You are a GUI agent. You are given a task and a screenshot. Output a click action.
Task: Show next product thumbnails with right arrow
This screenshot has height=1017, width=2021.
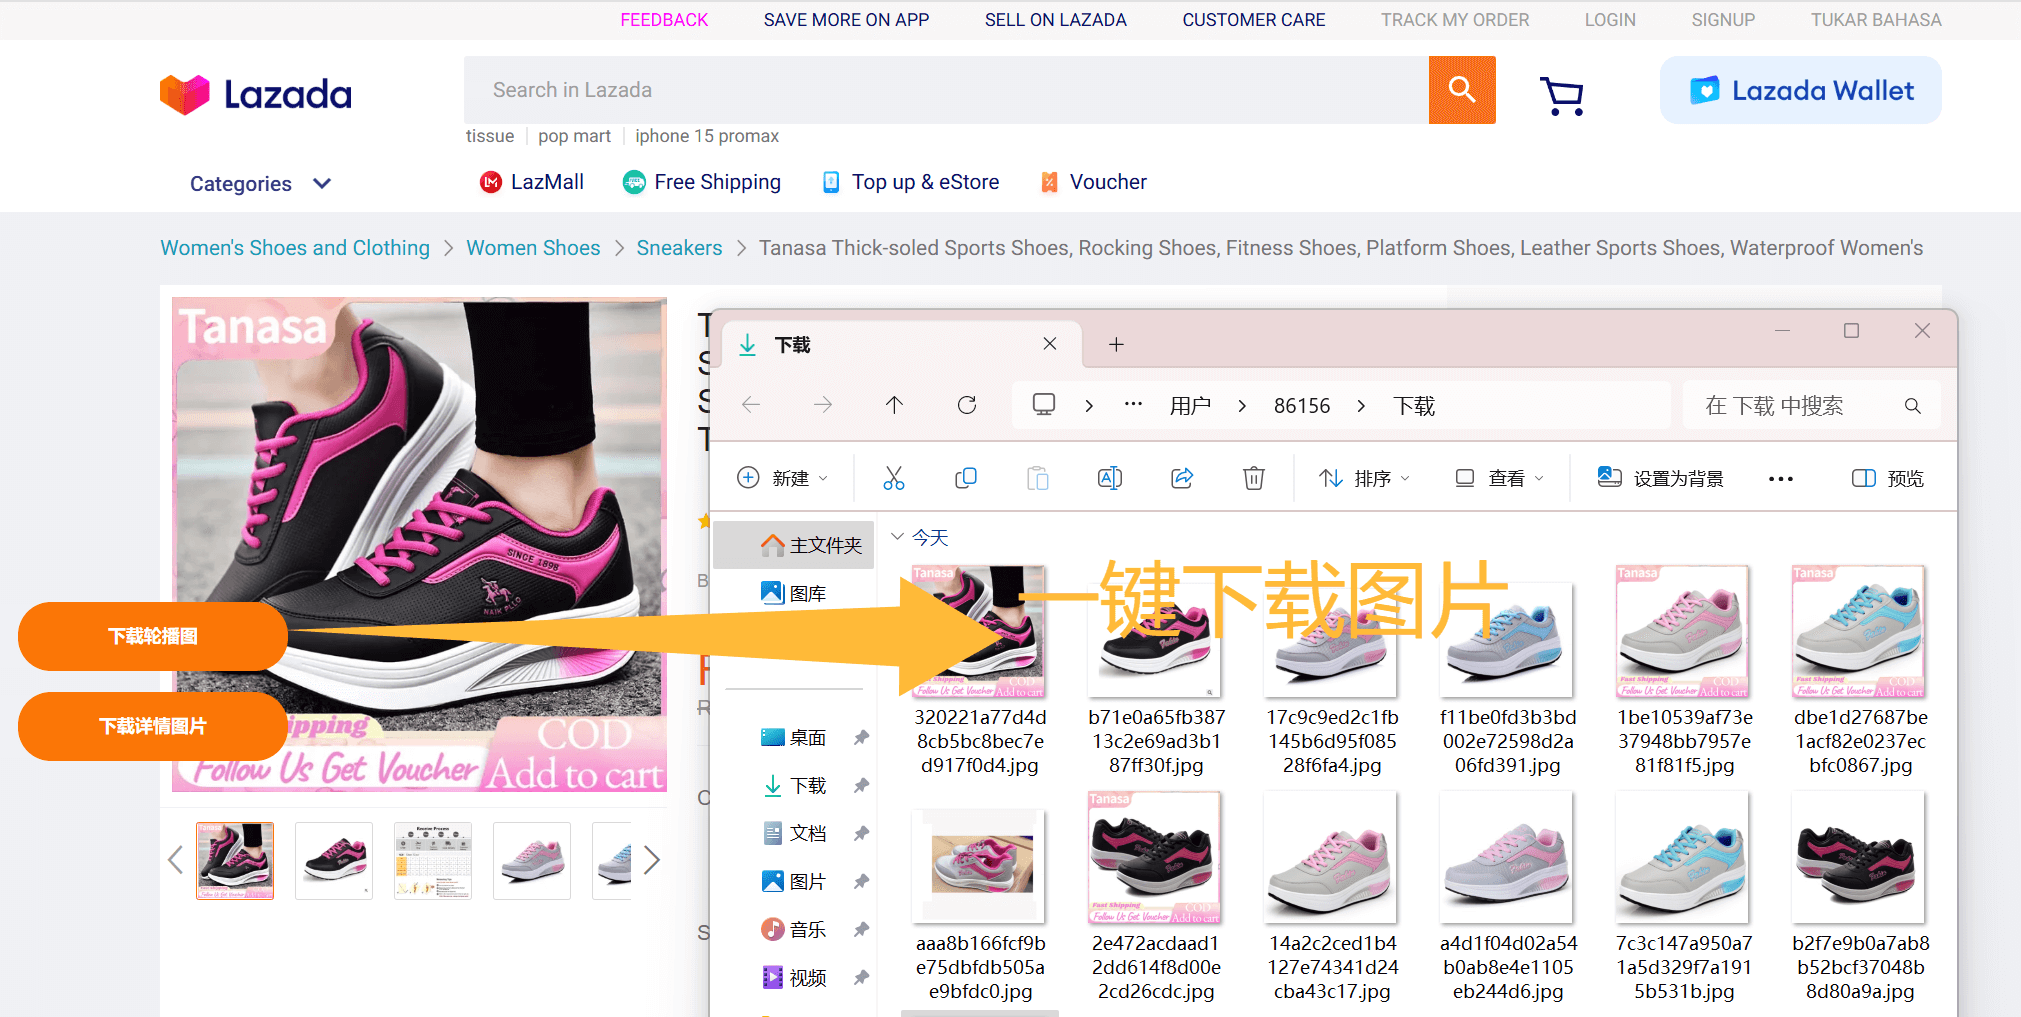[652, 860]
